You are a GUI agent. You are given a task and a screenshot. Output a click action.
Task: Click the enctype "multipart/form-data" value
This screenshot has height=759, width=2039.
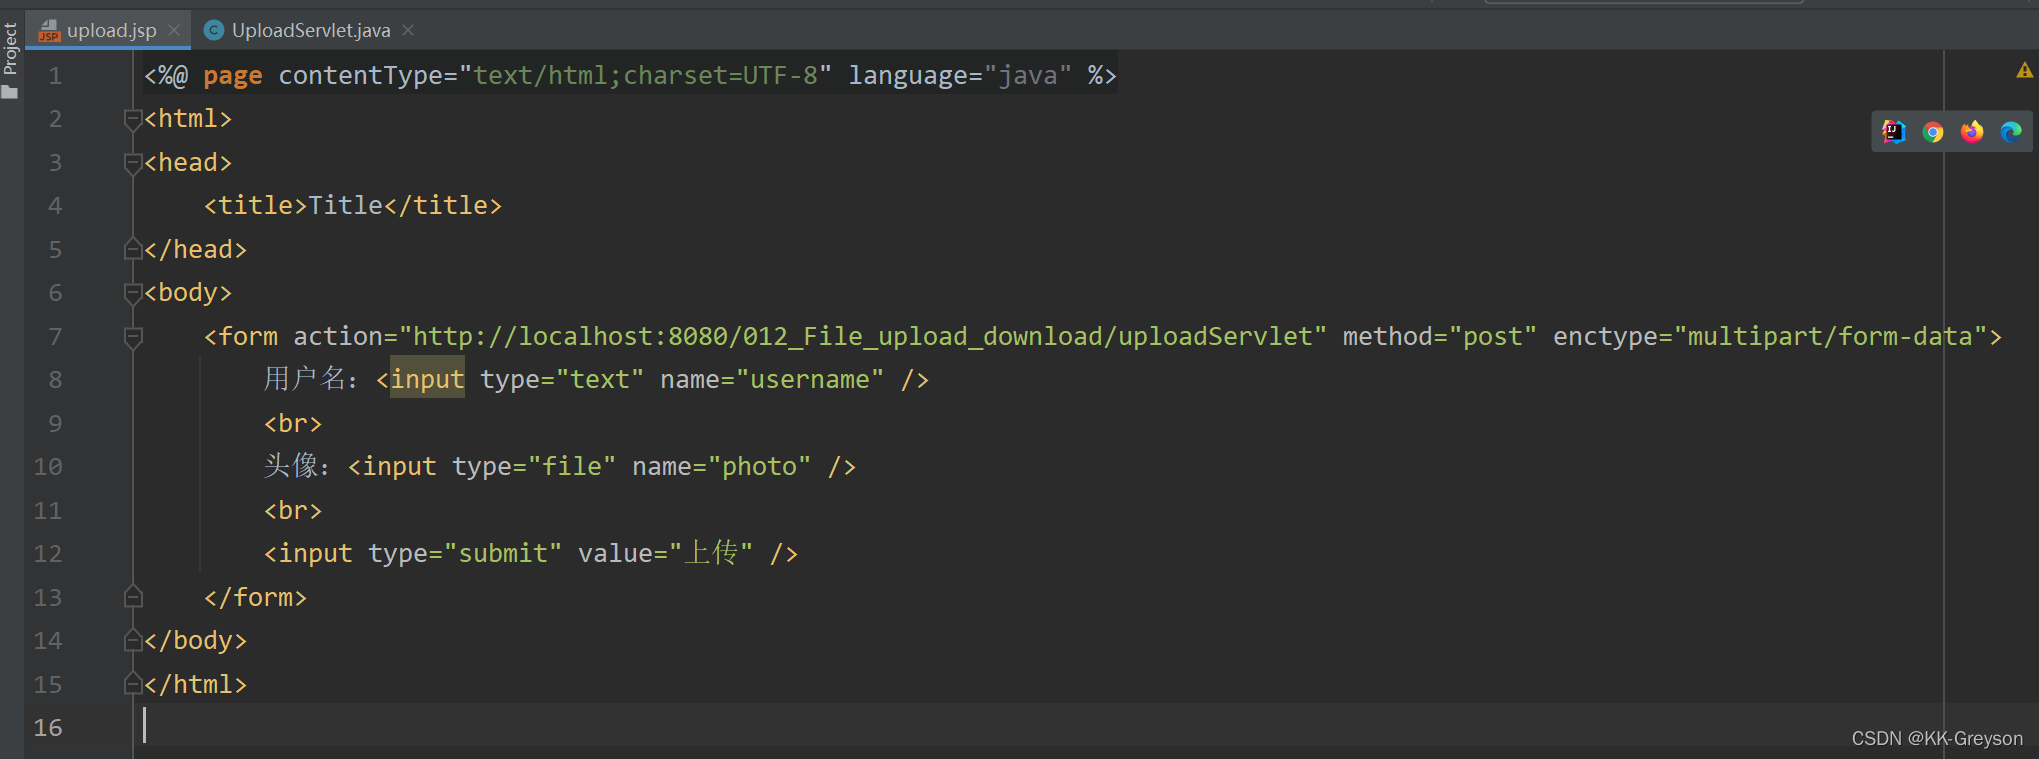[1830, 337]
